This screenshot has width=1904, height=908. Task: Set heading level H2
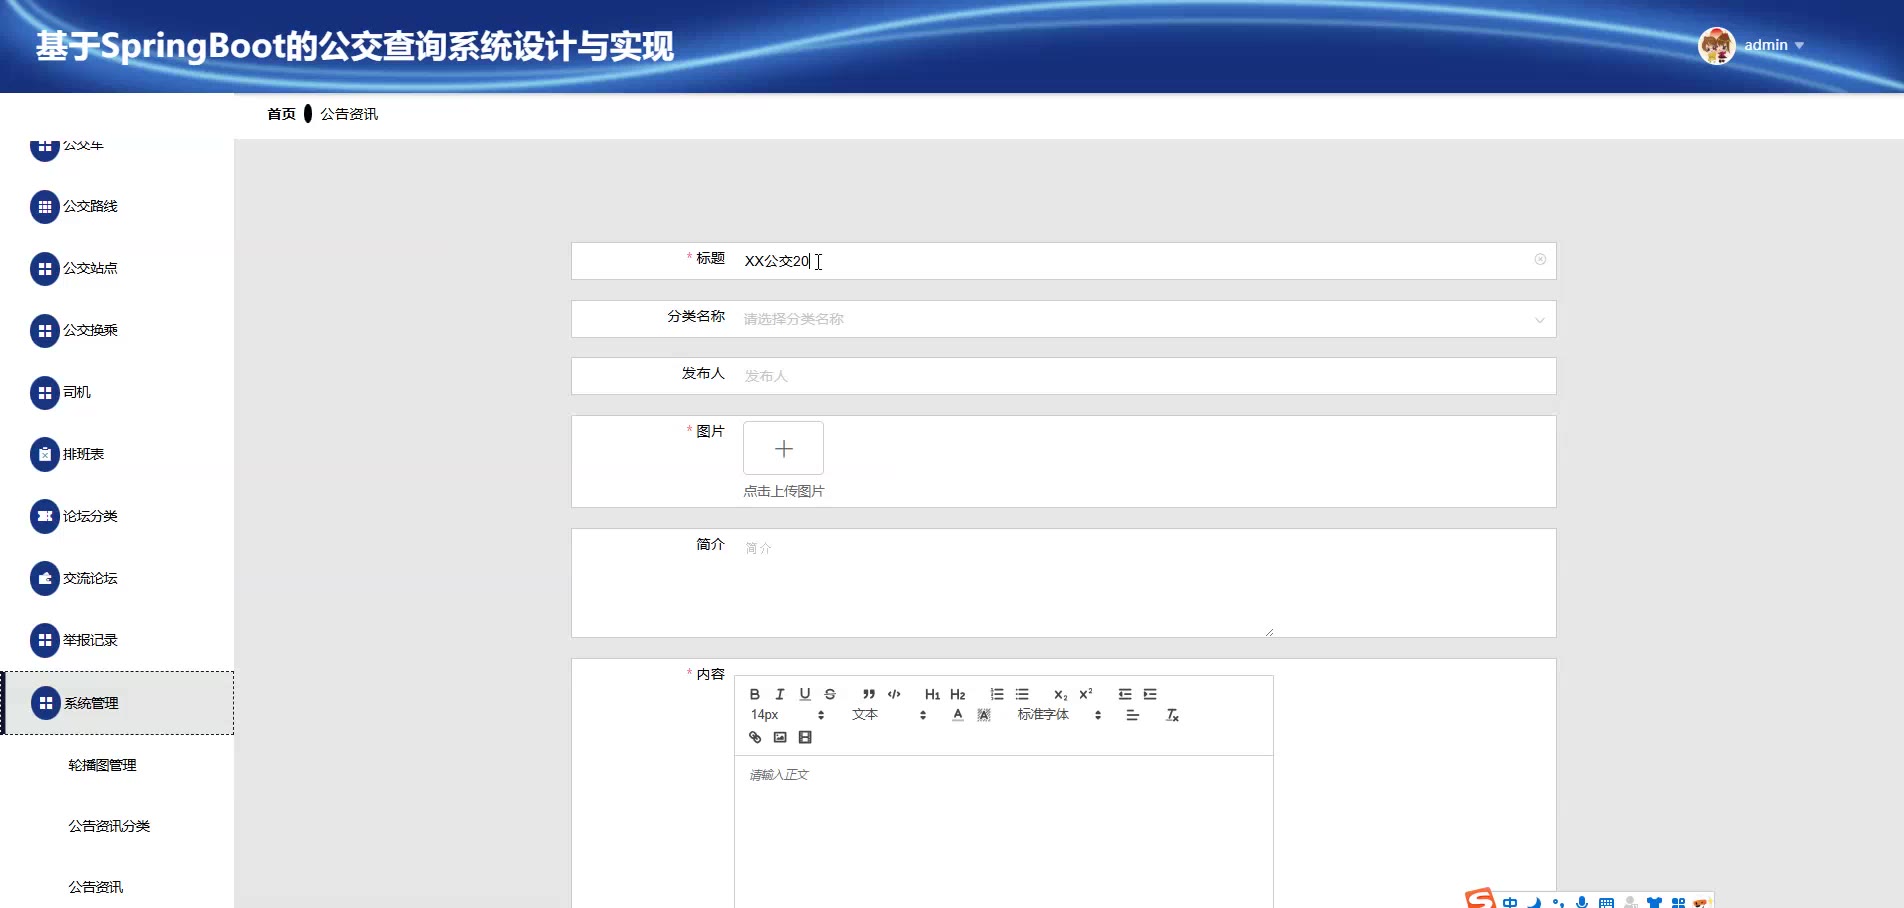click(x=958, y=694)
